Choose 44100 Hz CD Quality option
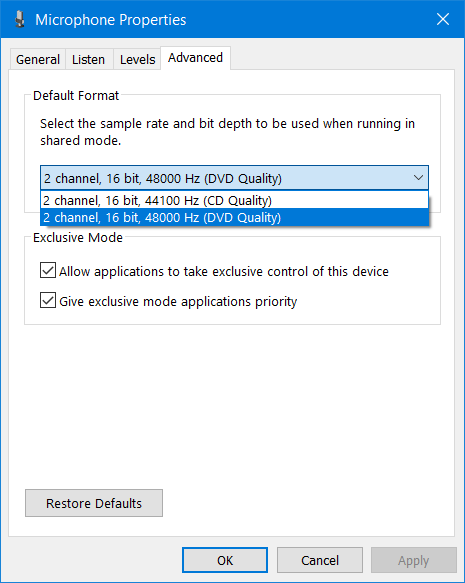Image resolution: width=465 pixels, height=583 pixels. pyautogui.click(x=234, y=200)
